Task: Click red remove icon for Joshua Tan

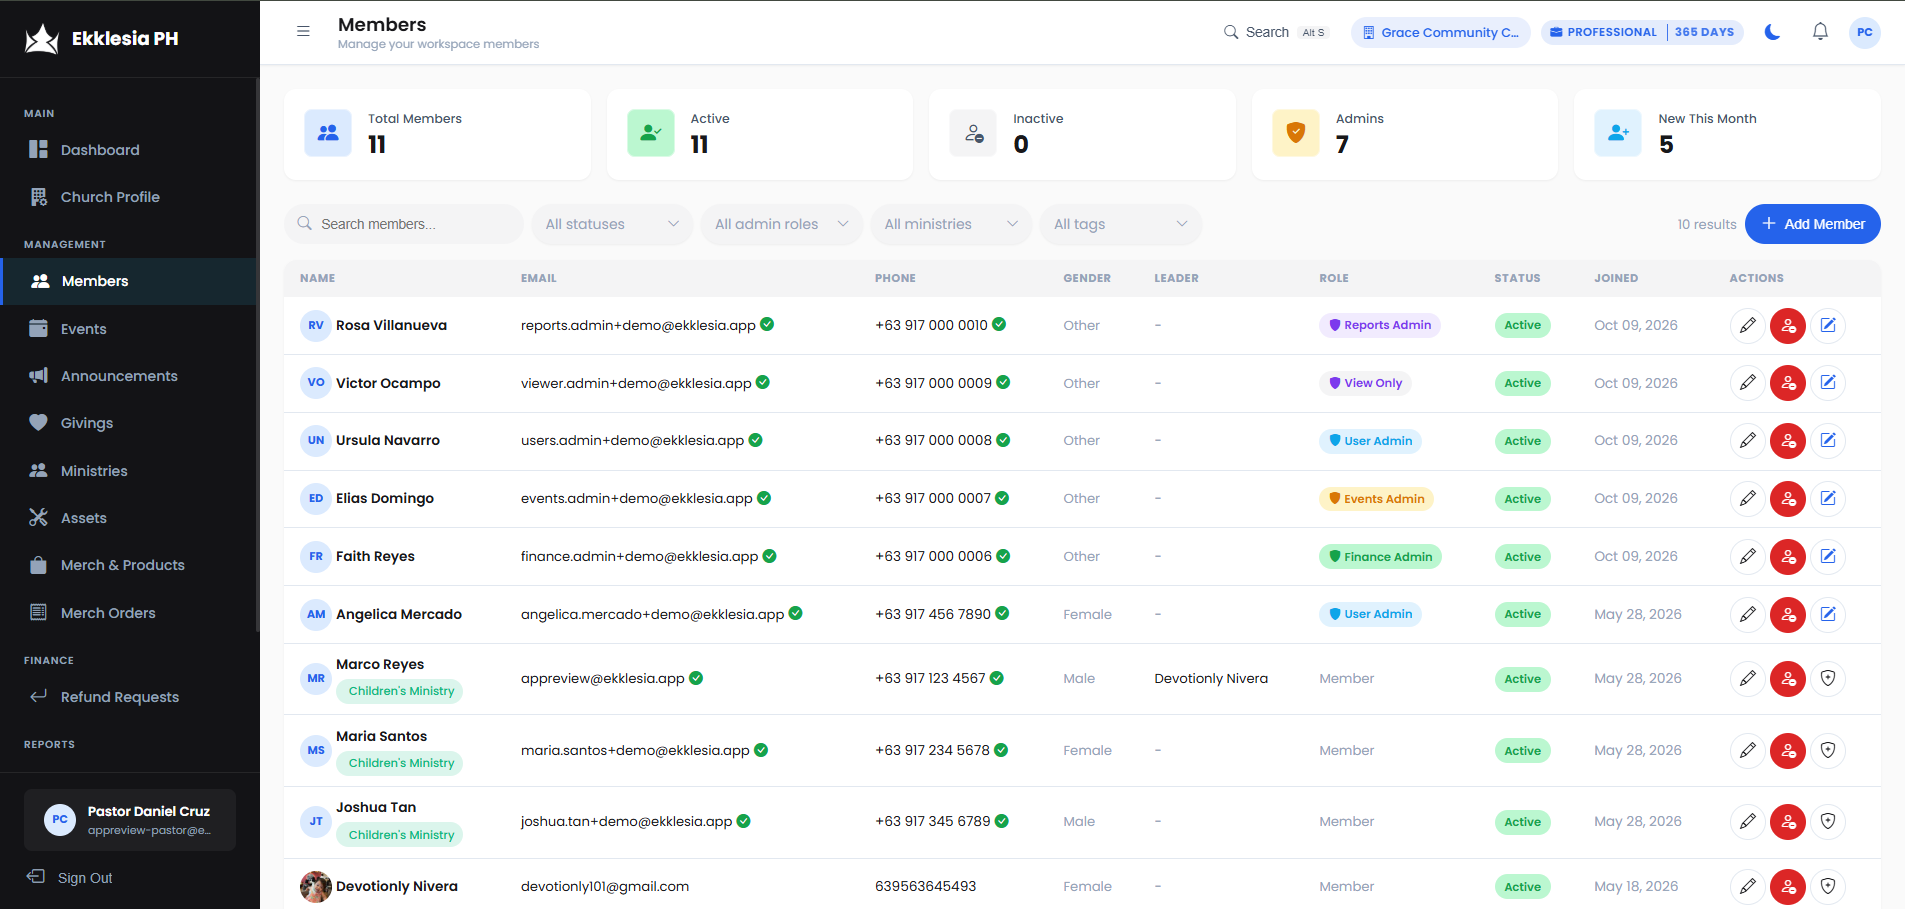Action: click(1788, 821)
